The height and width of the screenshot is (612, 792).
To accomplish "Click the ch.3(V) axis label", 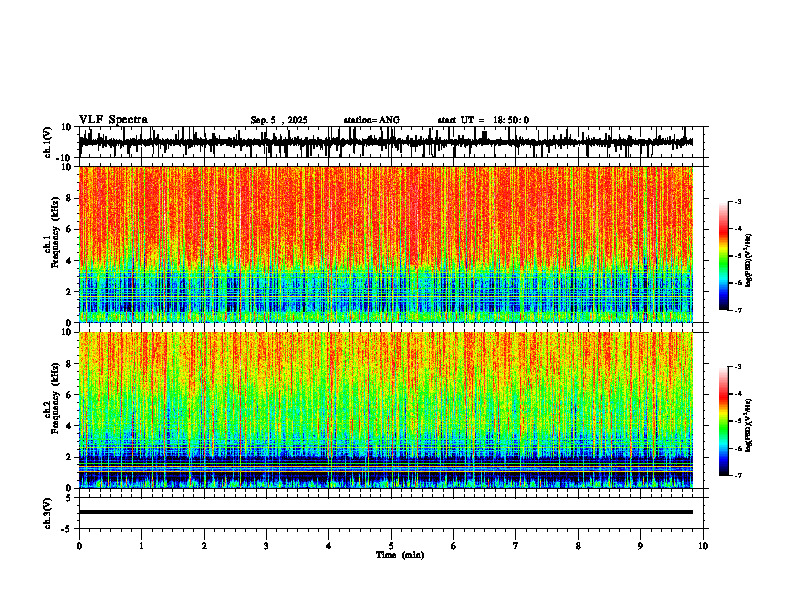I will click(x=48, y=513).
